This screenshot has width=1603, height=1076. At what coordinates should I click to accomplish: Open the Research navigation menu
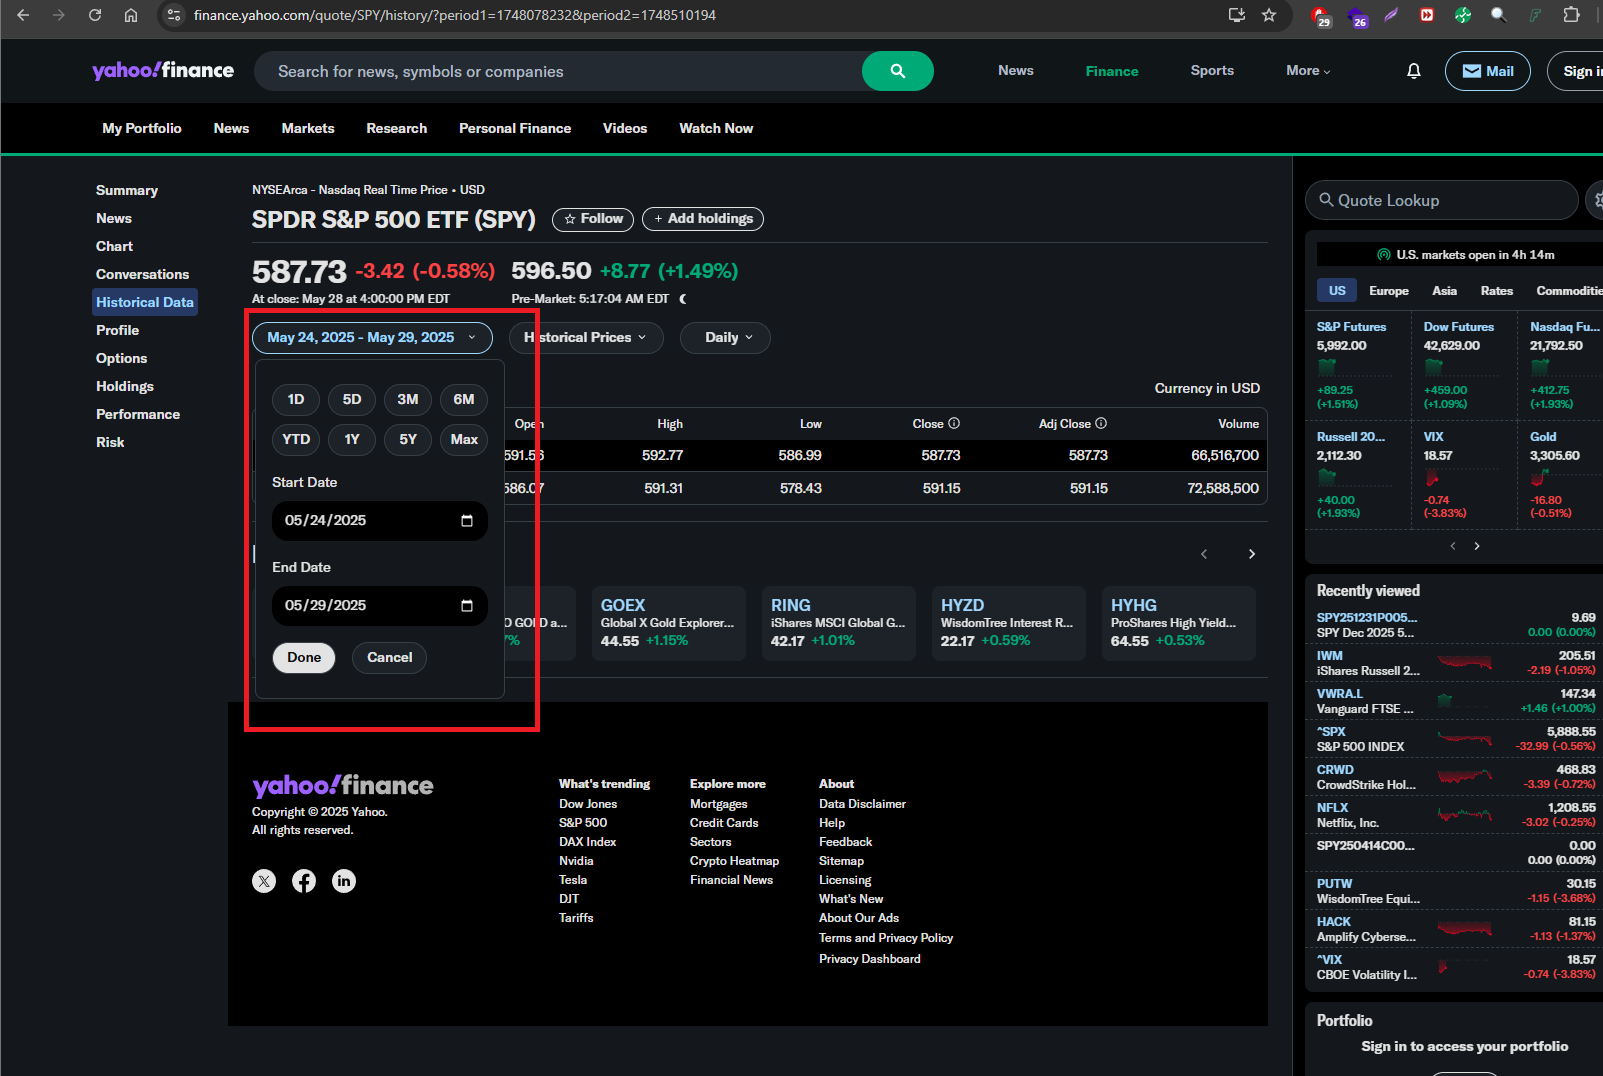click(x=396, y=128)
